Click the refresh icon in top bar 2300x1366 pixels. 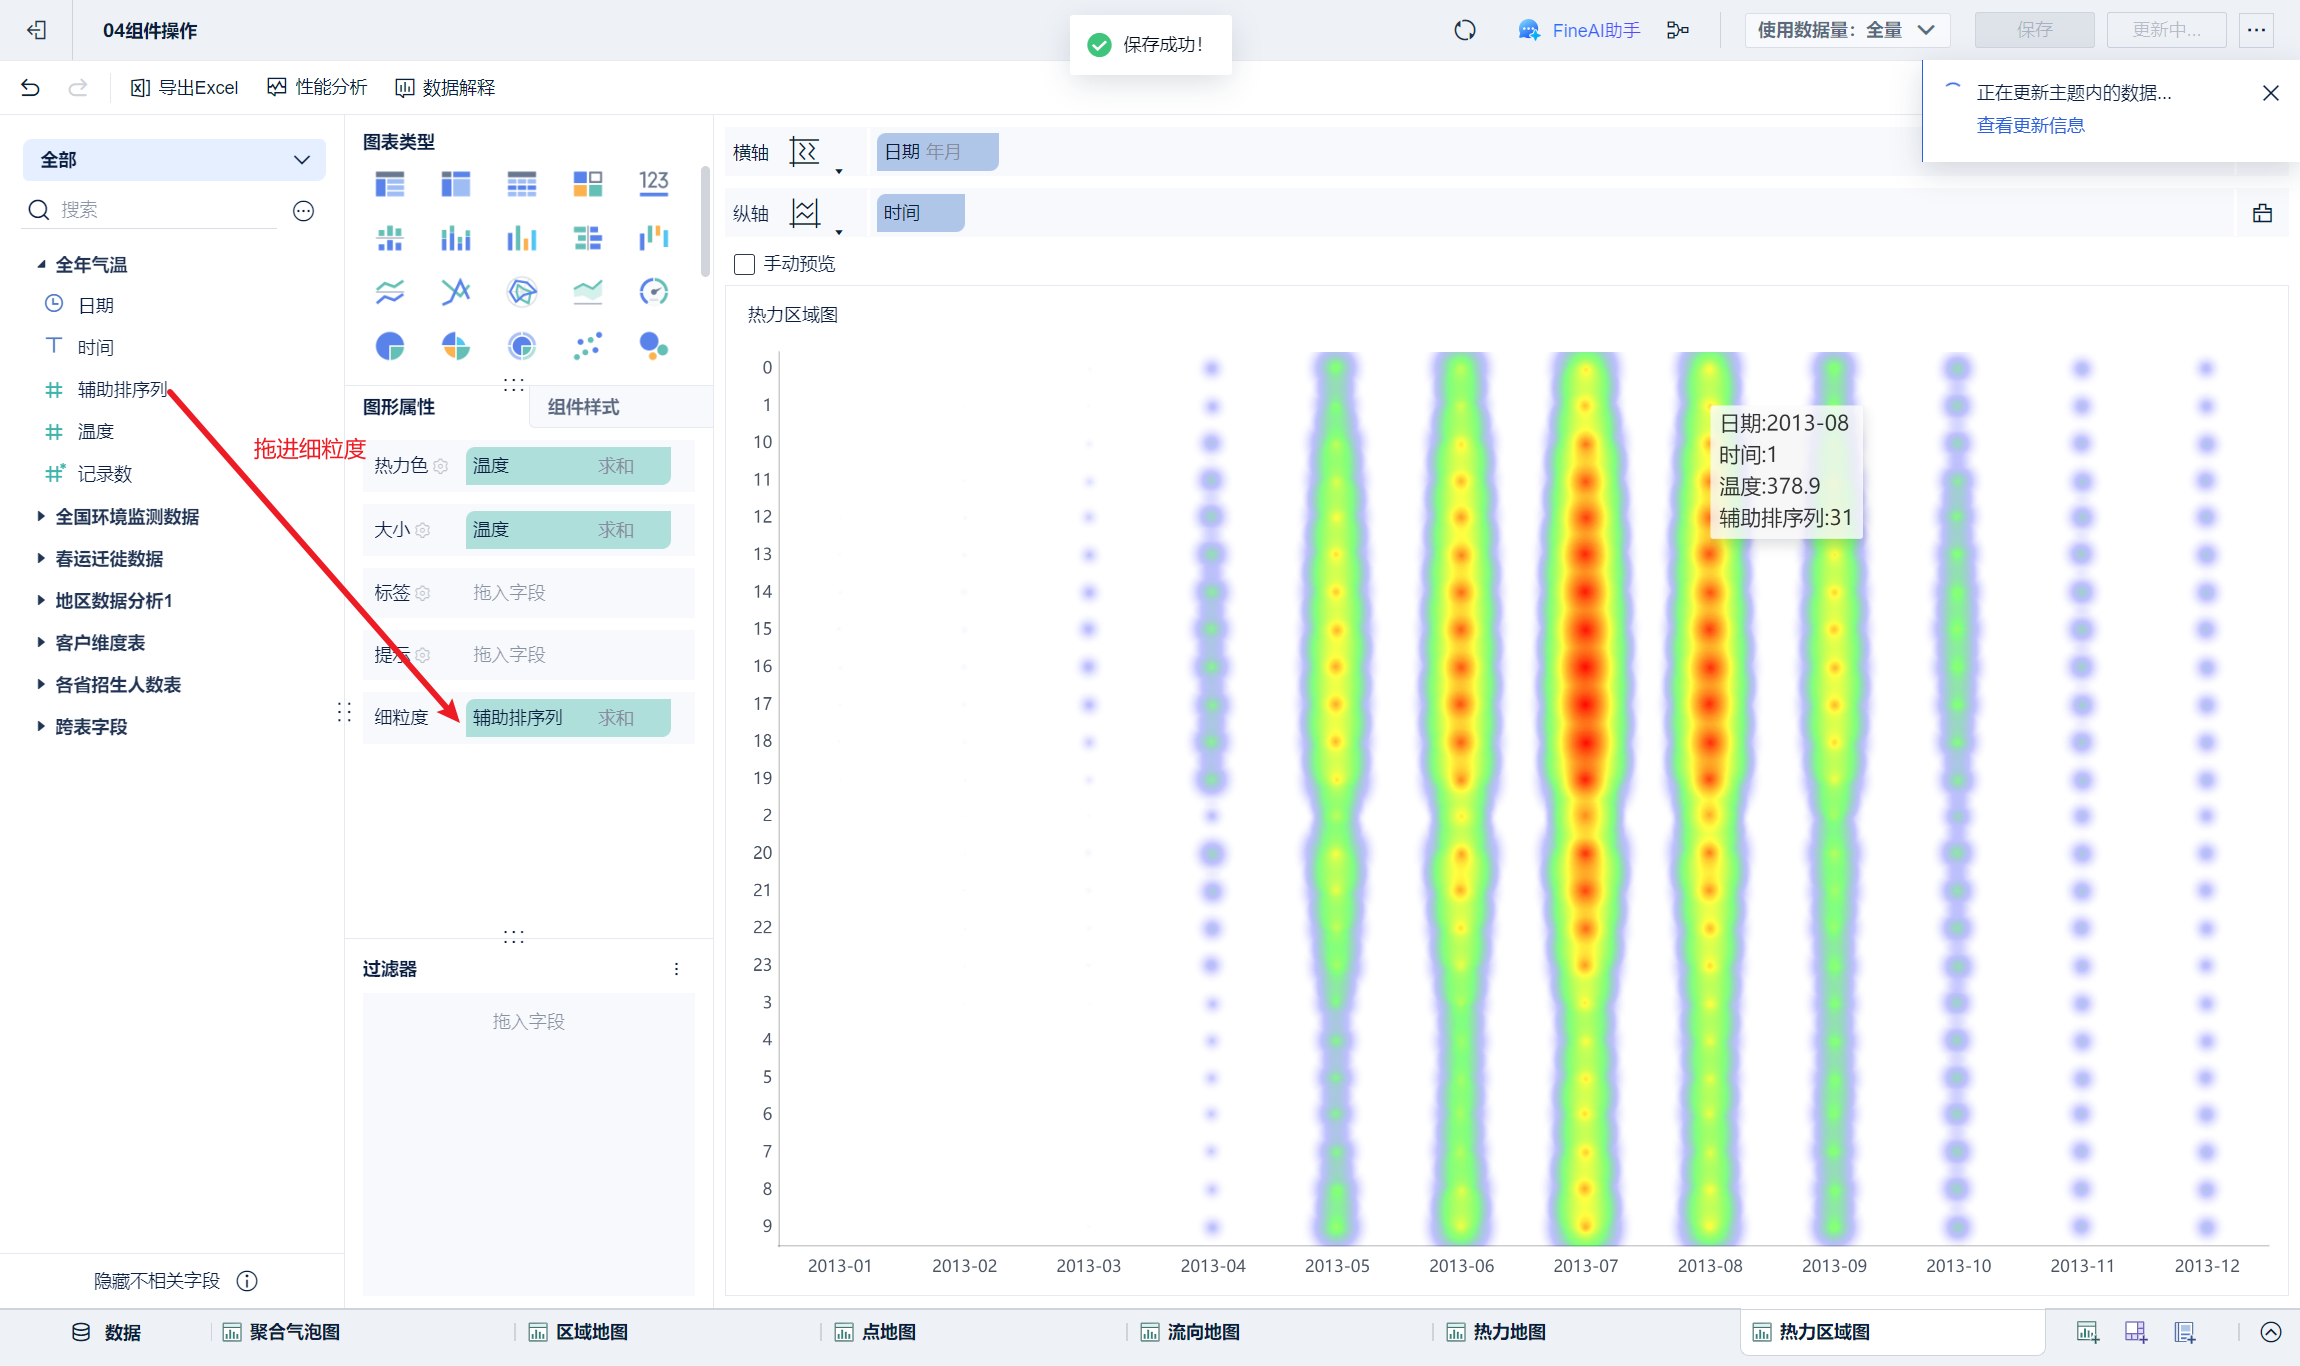point(1465,30)
